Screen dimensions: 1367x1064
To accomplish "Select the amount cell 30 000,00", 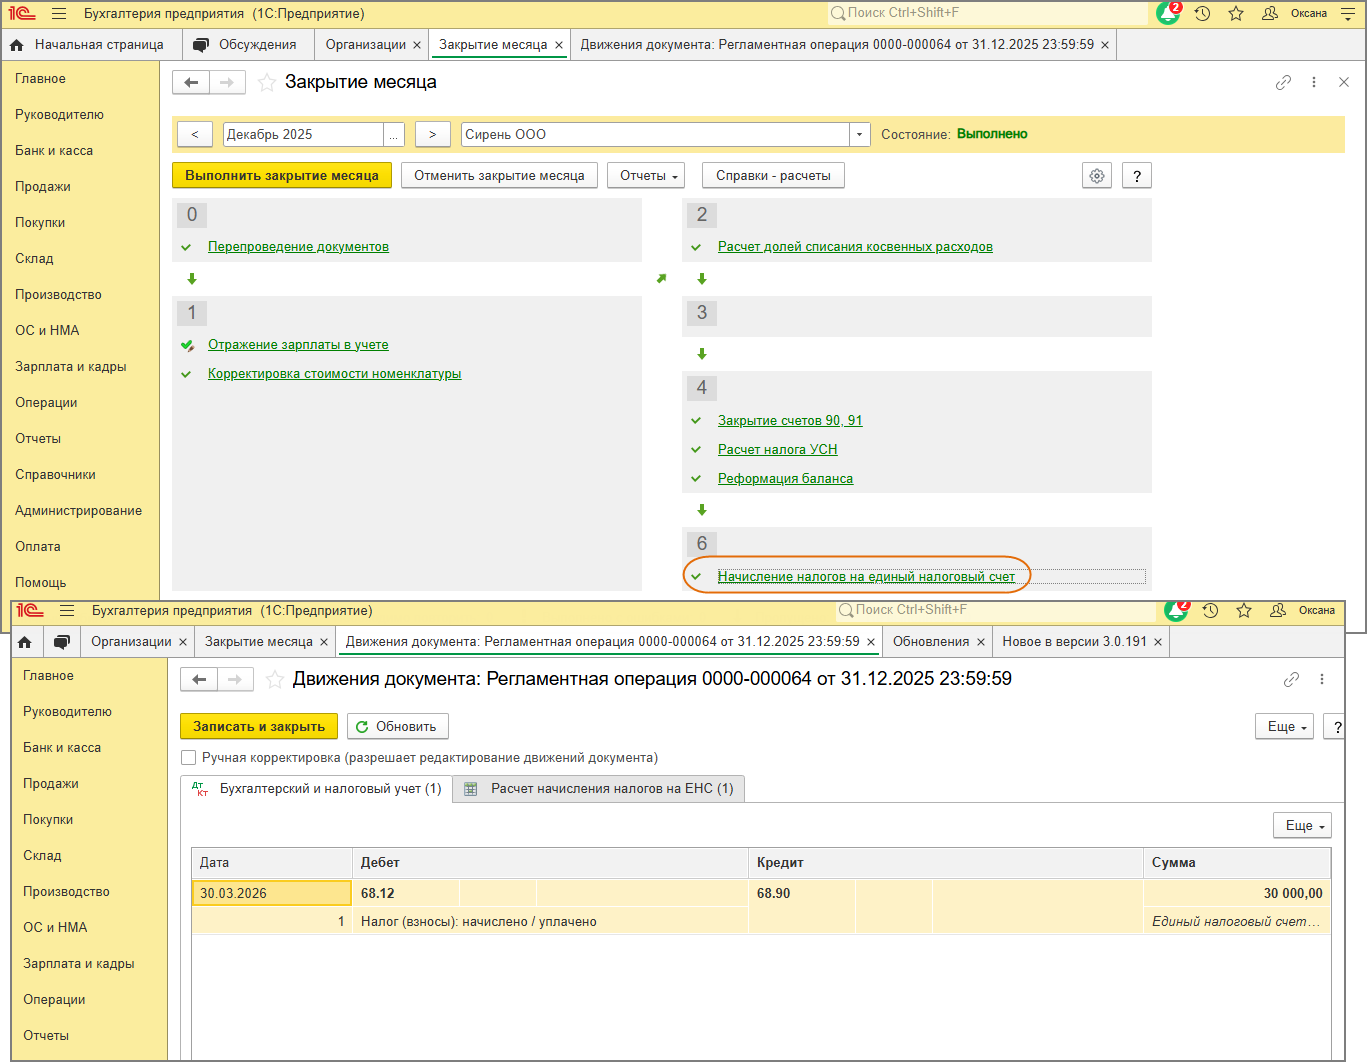I will (x=1237, y=894).
